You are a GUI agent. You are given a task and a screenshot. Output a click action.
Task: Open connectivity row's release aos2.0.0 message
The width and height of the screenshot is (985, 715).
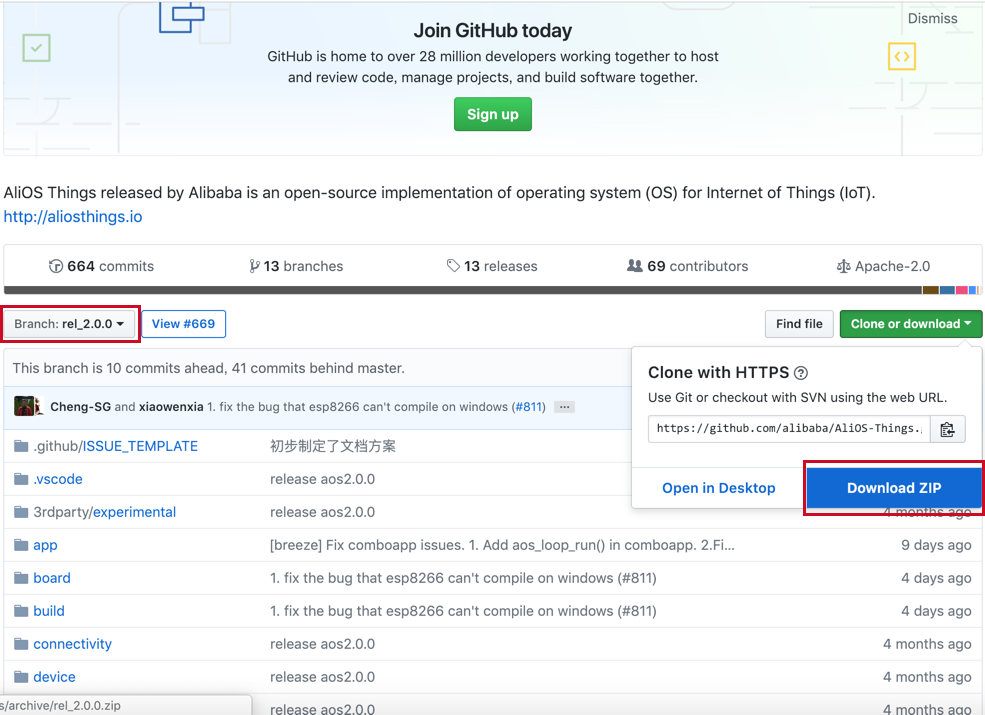[x=322, y=644]
